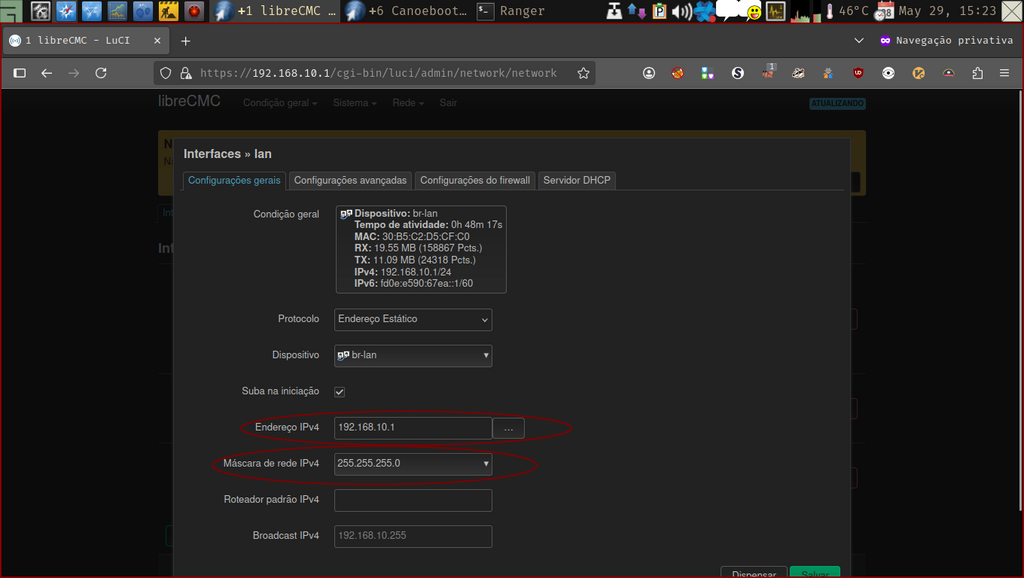Close the libreCMC - LuCI tab
This screenshot has width=1024, height=578.
click(157, 40)
